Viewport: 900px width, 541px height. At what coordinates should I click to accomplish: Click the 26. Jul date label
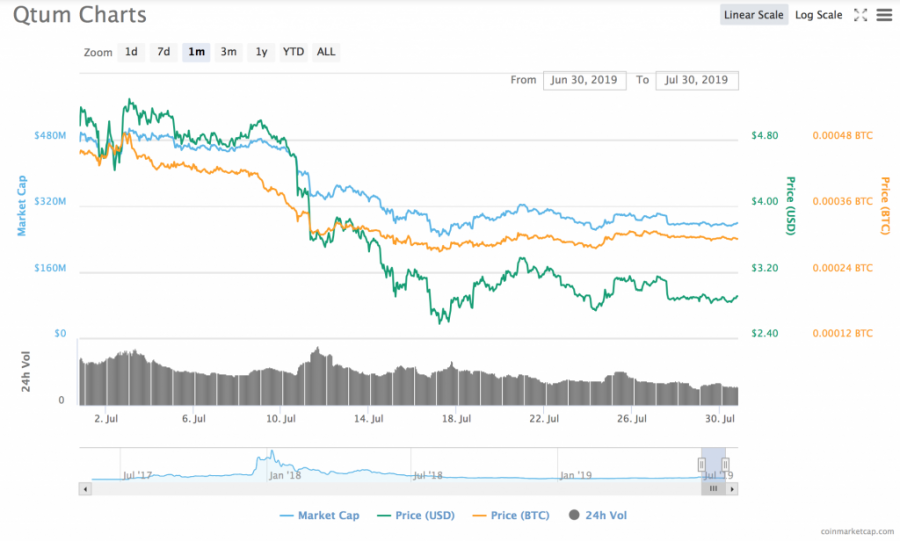click(632, 419)
